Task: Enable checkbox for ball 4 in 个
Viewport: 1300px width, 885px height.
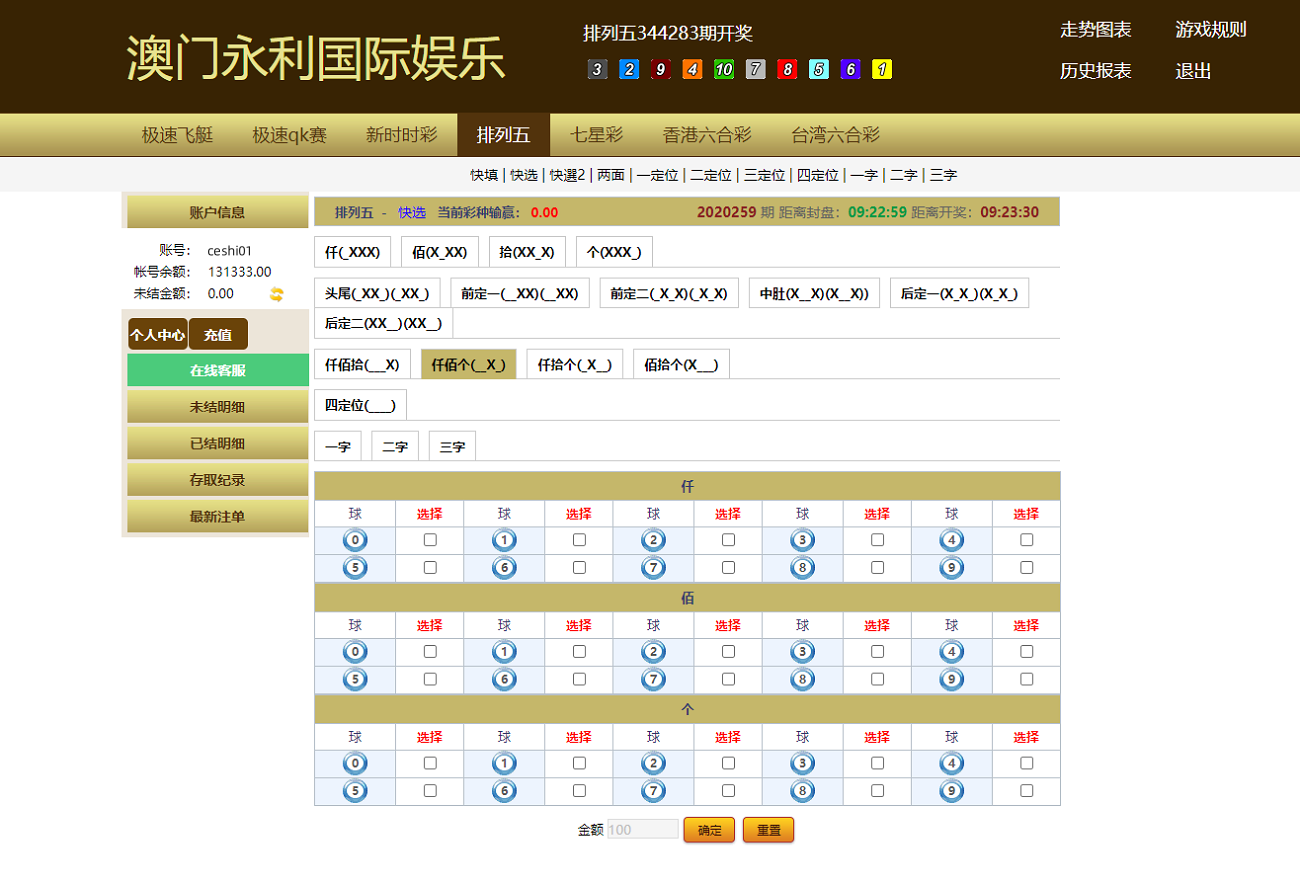Action: click(x=1026, y=763)
